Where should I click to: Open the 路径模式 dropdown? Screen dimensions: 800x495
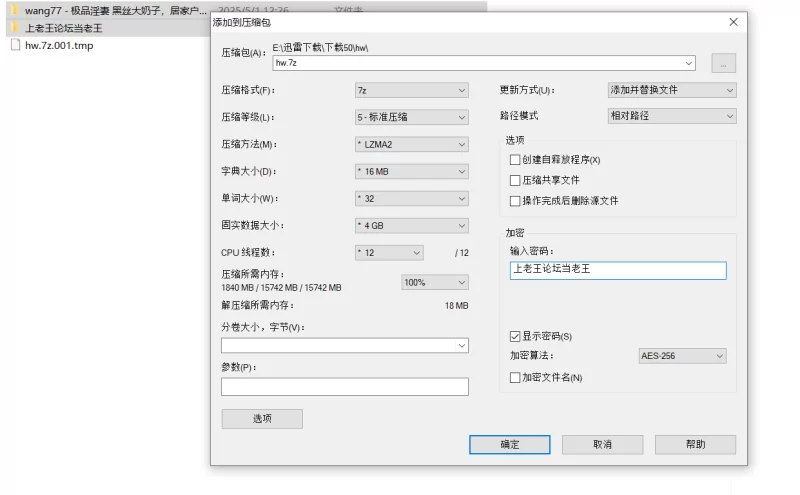(671, 116)
